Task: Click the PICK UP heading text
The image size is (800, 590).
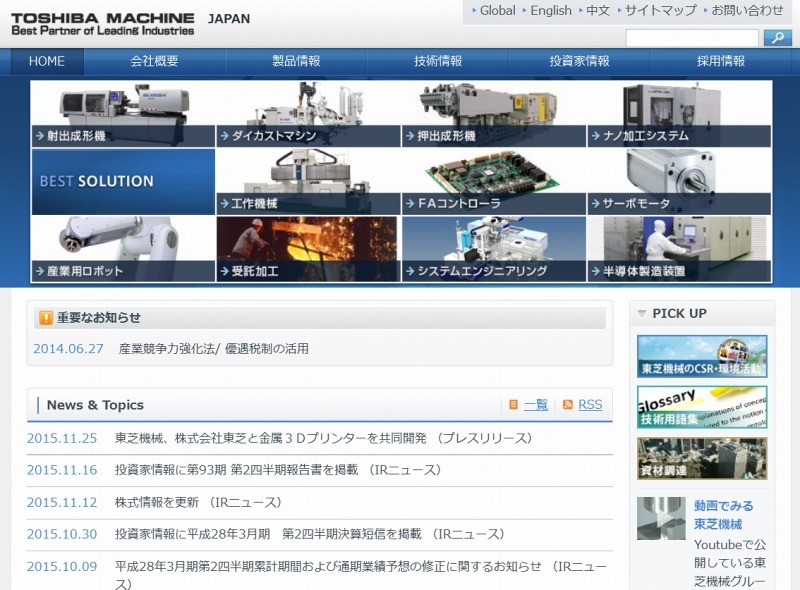Action: (680, 313)
